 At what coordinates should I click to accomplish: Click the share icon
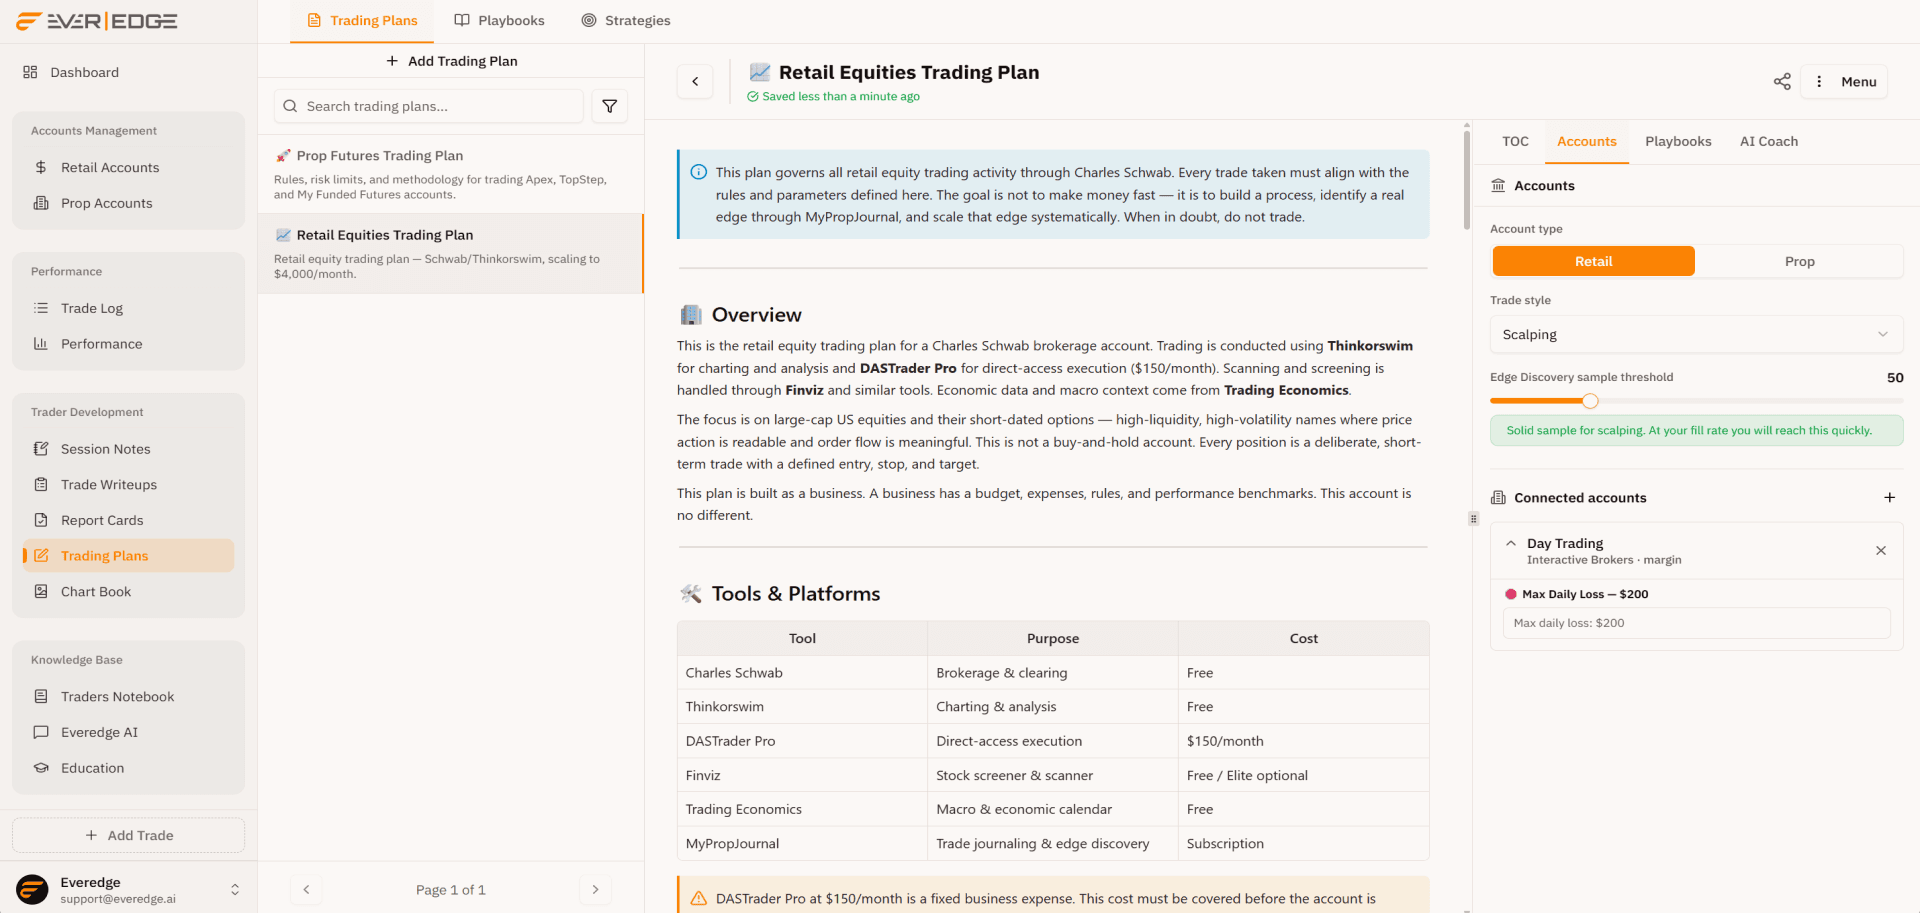click(1782, 82)
